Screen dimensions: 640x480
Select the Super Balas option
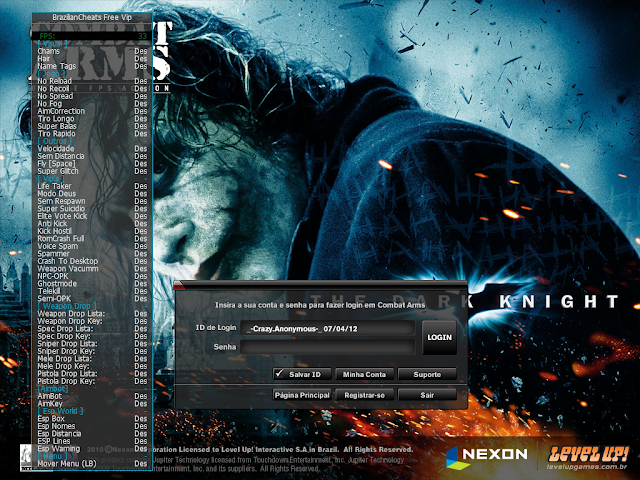[92, 126]
